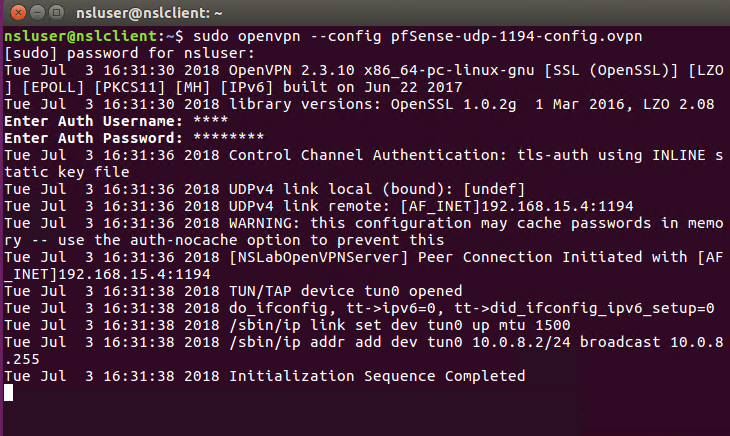Click the [sudo] password for nsluser line
This screenshot has height=436, width=730.
[129, 53]
